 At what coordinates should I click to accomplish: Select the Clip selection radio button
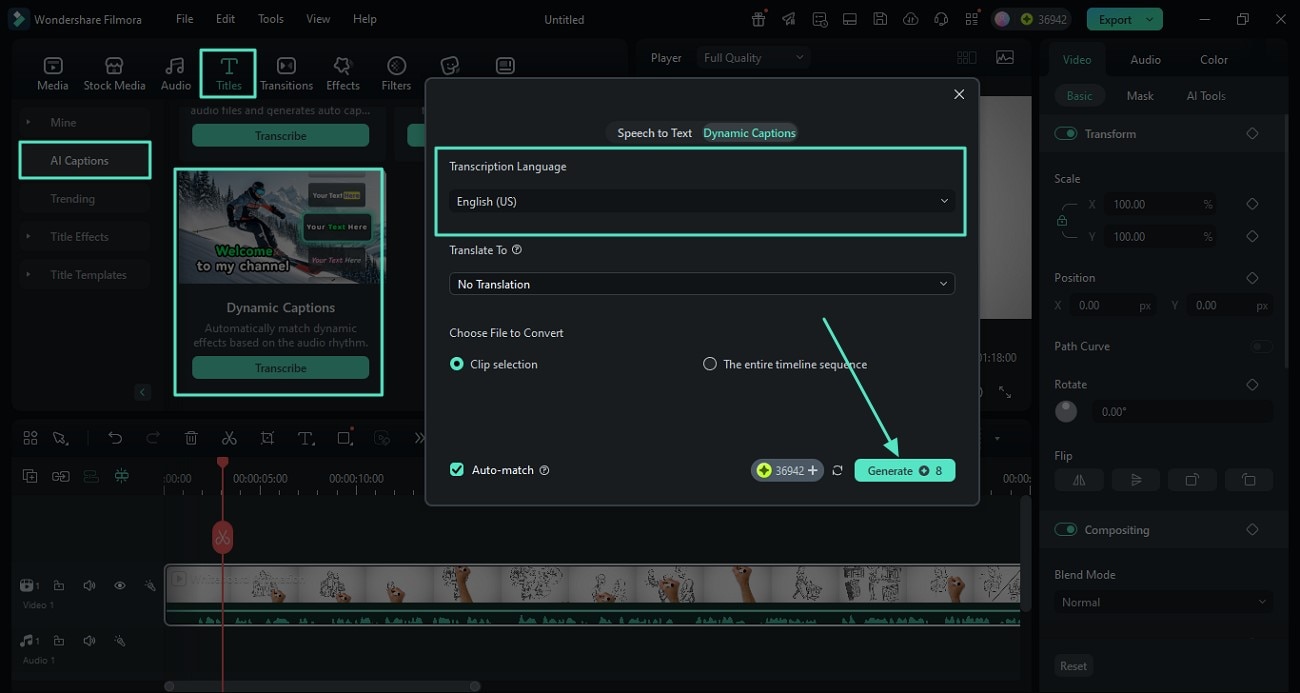coord(457,364)
